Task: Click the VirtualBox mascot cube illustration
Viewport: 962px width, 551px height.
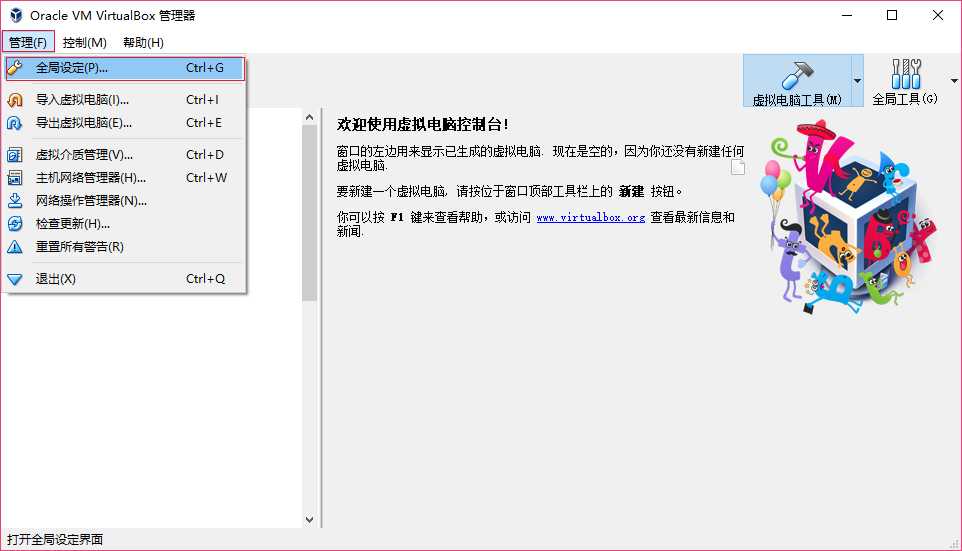Action: (850, 217)
